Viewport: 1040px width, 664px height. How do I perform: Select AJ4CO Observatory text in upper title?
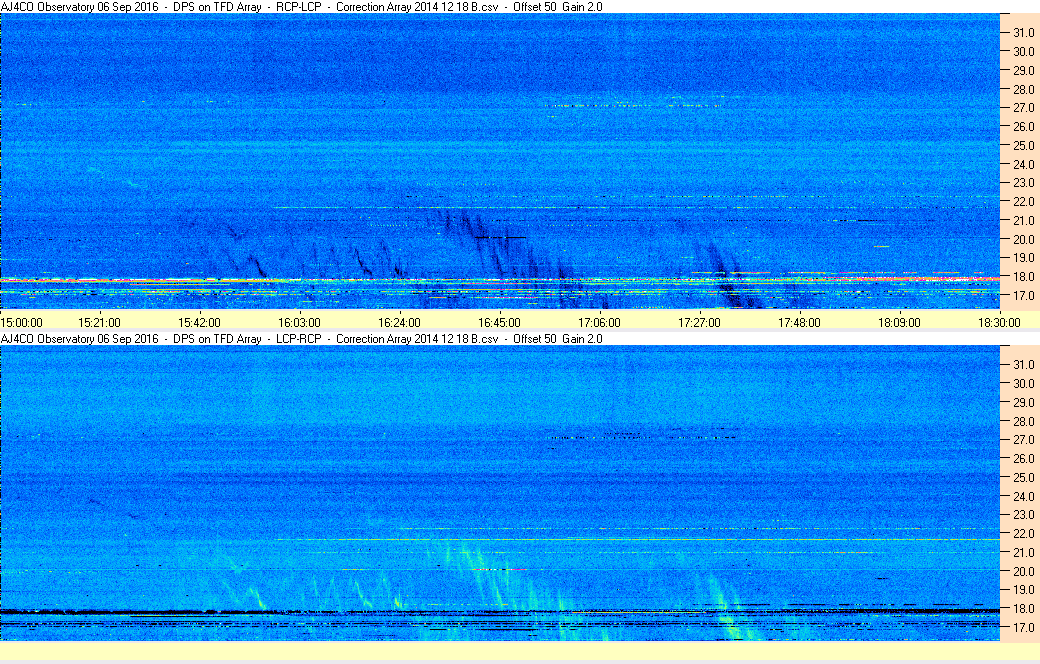pos(45,7)
